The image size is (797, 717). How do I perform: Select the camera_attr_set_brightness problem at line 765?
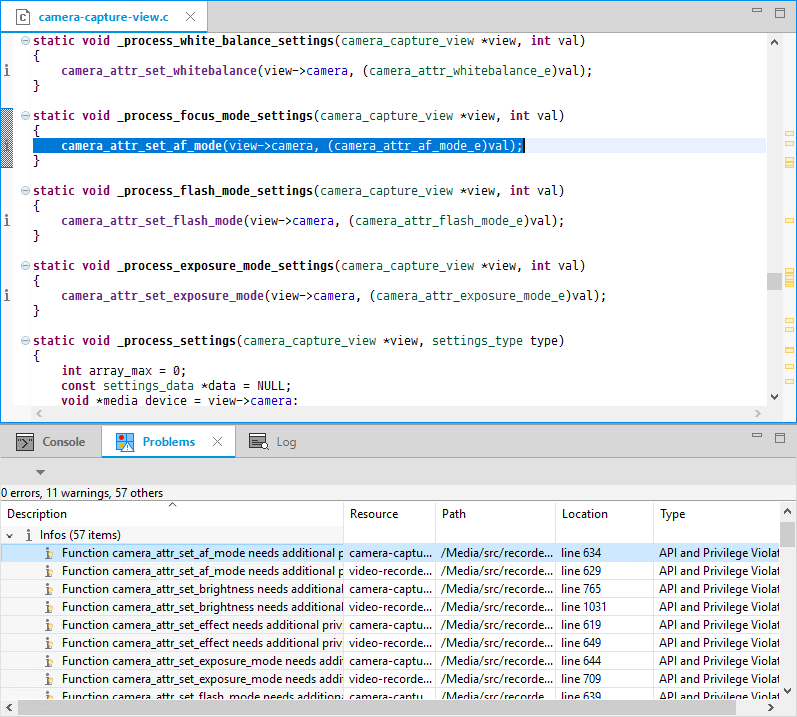(200, 589)
